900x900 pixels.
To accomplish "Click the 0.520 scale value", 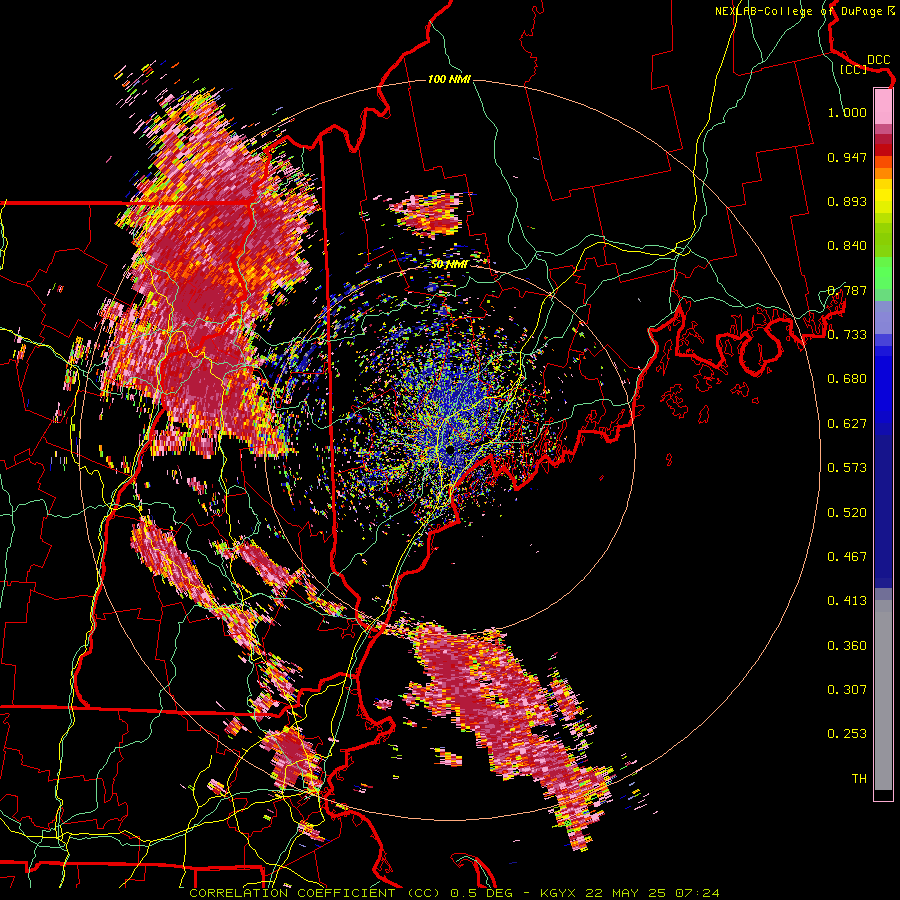I will [847, 513].
